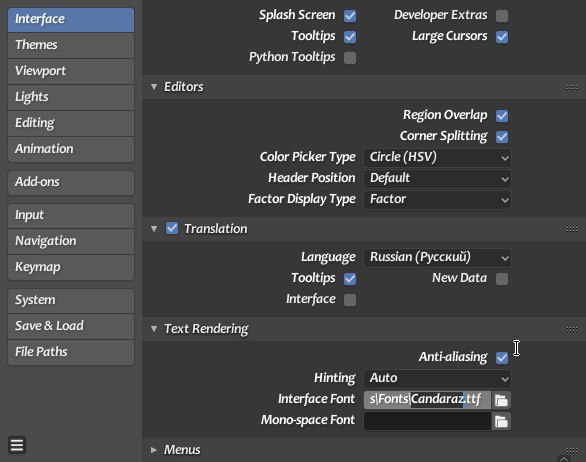
Task: Grab the Menus panel drag handle
Action: point(571,450)
